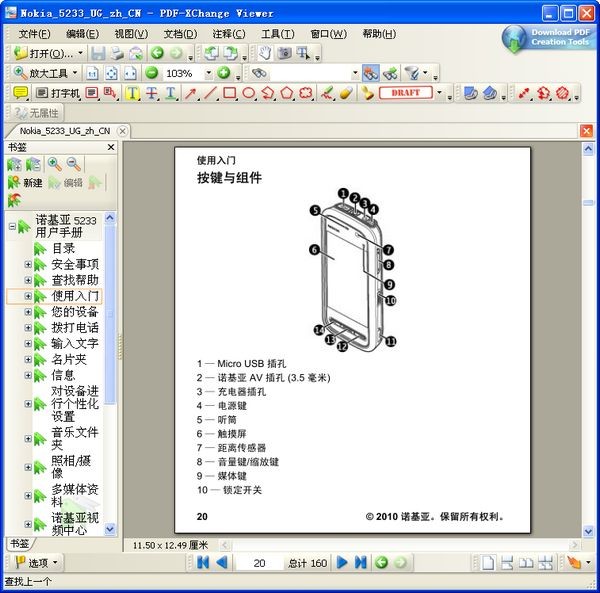Screen dimensions: 600x593
Task: Click the binoculars Find icon
Action: [259, 73]
